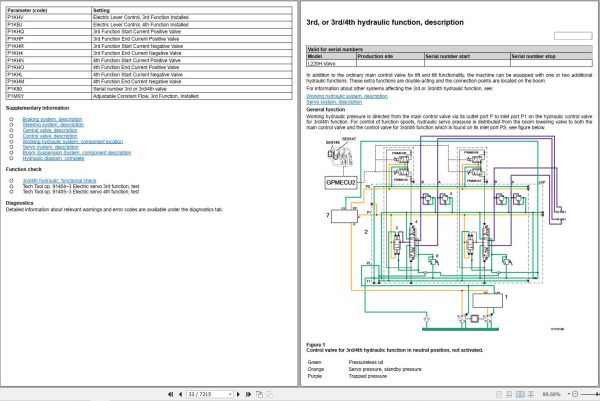The height and width of the screenshot is (401, 600).
Task: Open Servo system link on right page
Action: coord(334,101)
